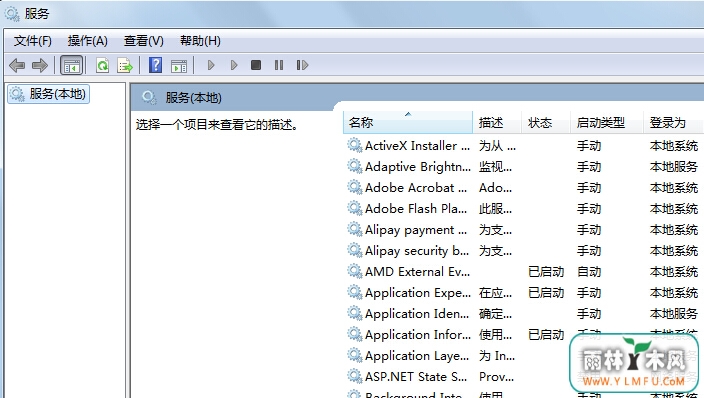704x398 pixels.
Task: Click 自动 startup type of AMD External Events
Action: (x=589, y=271)
